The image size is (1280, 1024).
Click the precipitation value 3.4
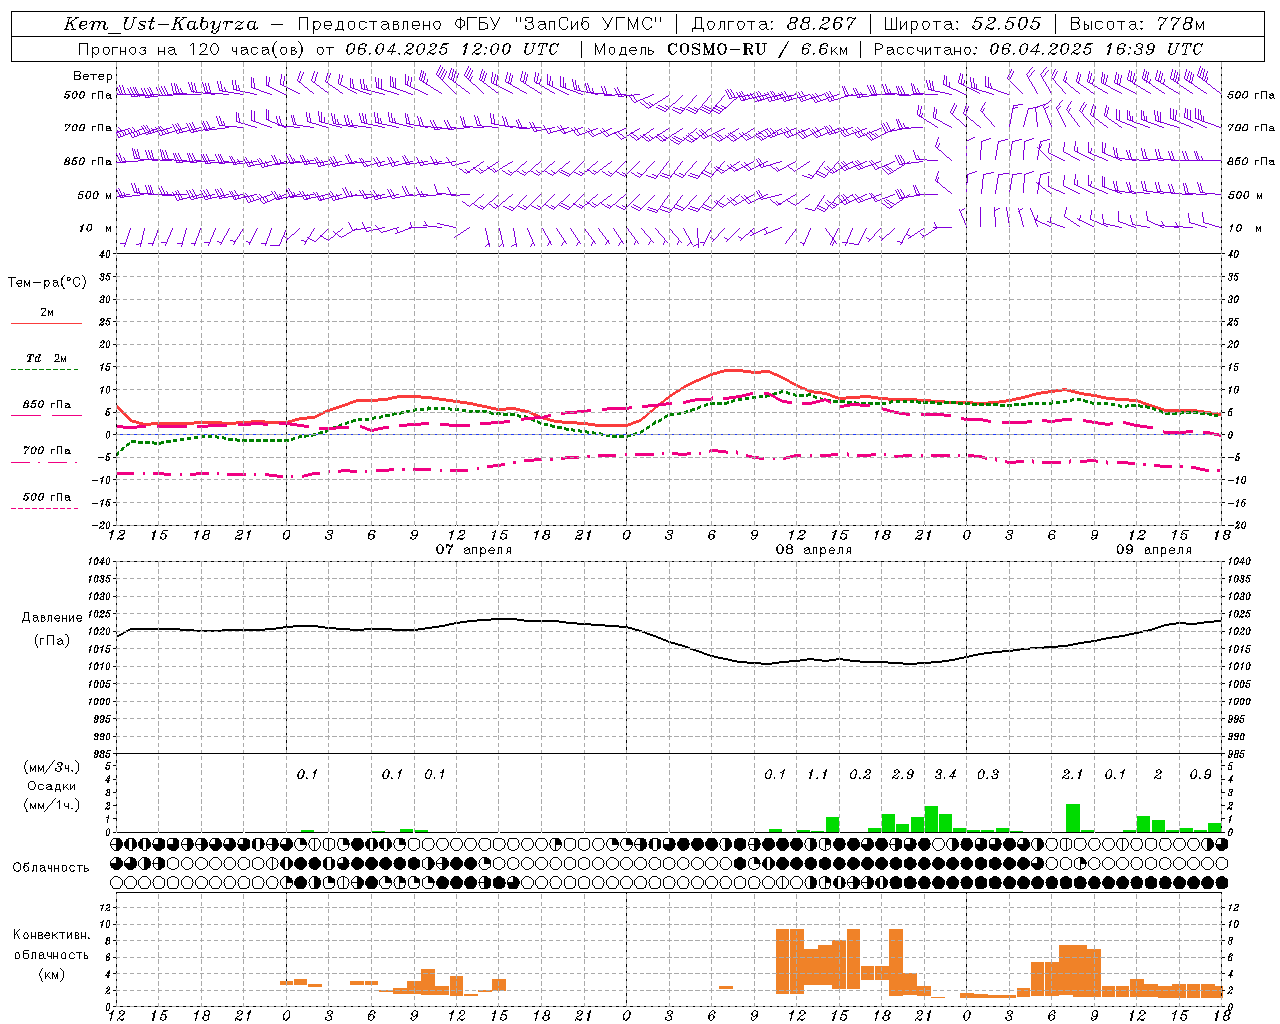tap(945, 775)
